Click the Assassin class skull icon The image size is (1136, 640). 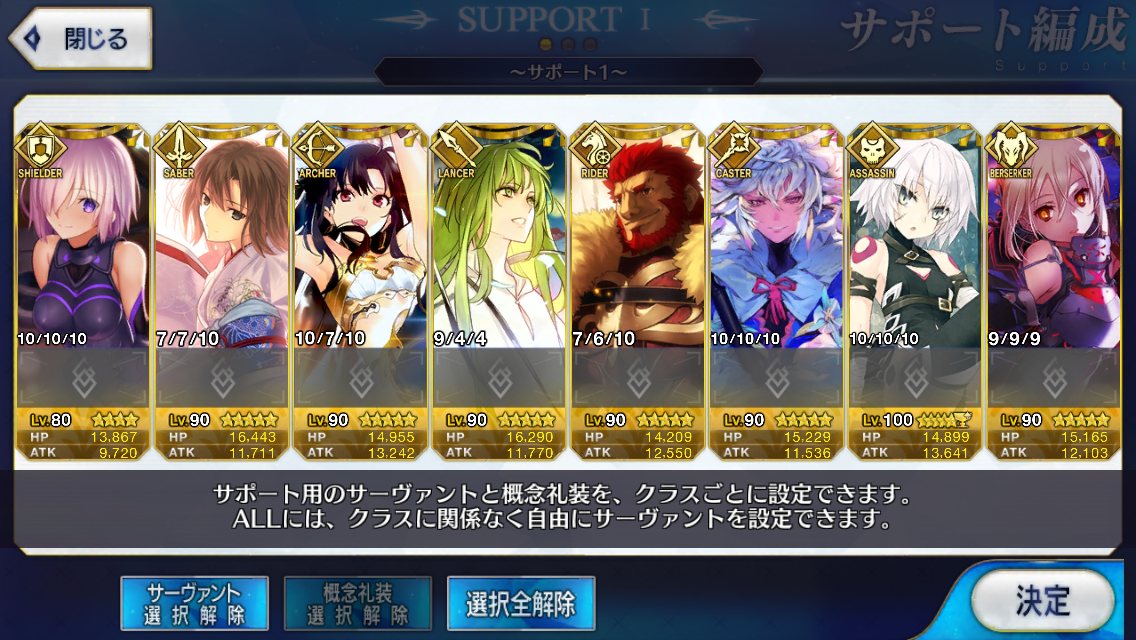coord(872,148)
